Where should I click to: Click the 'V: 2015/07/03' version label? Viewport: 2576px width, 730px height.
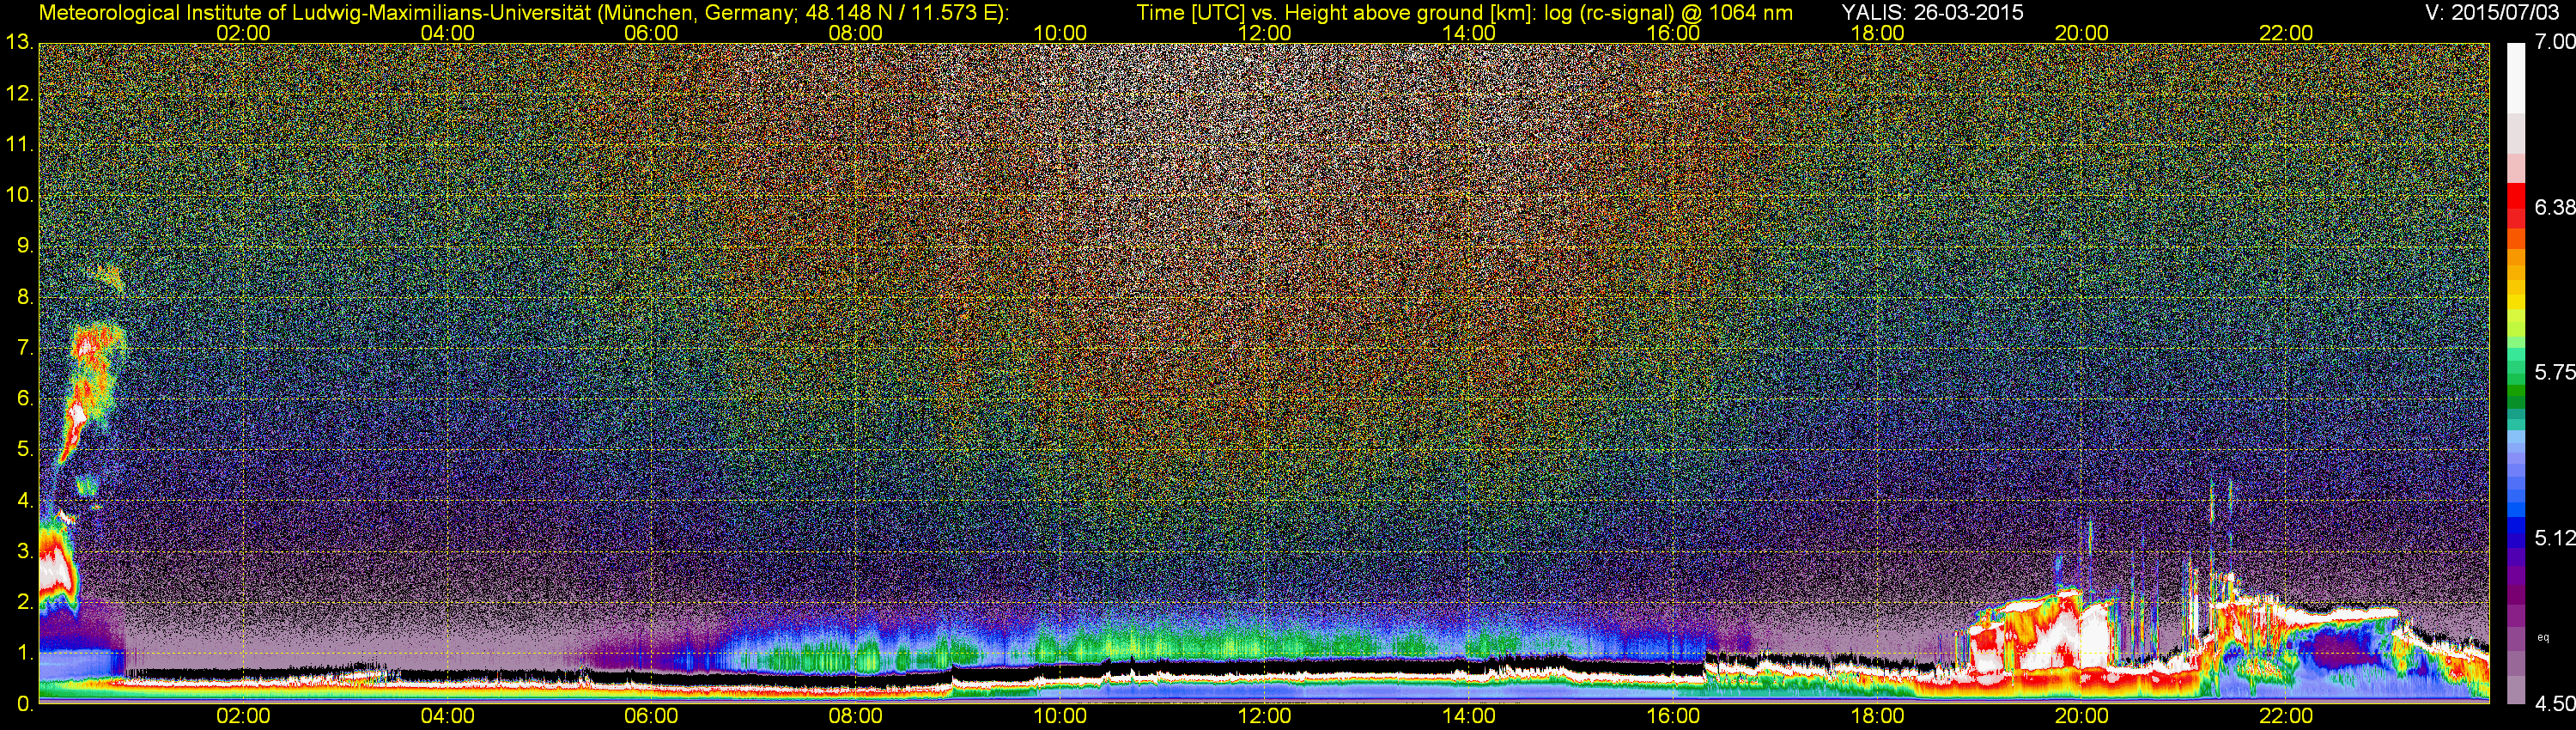tap(2488, 12)
